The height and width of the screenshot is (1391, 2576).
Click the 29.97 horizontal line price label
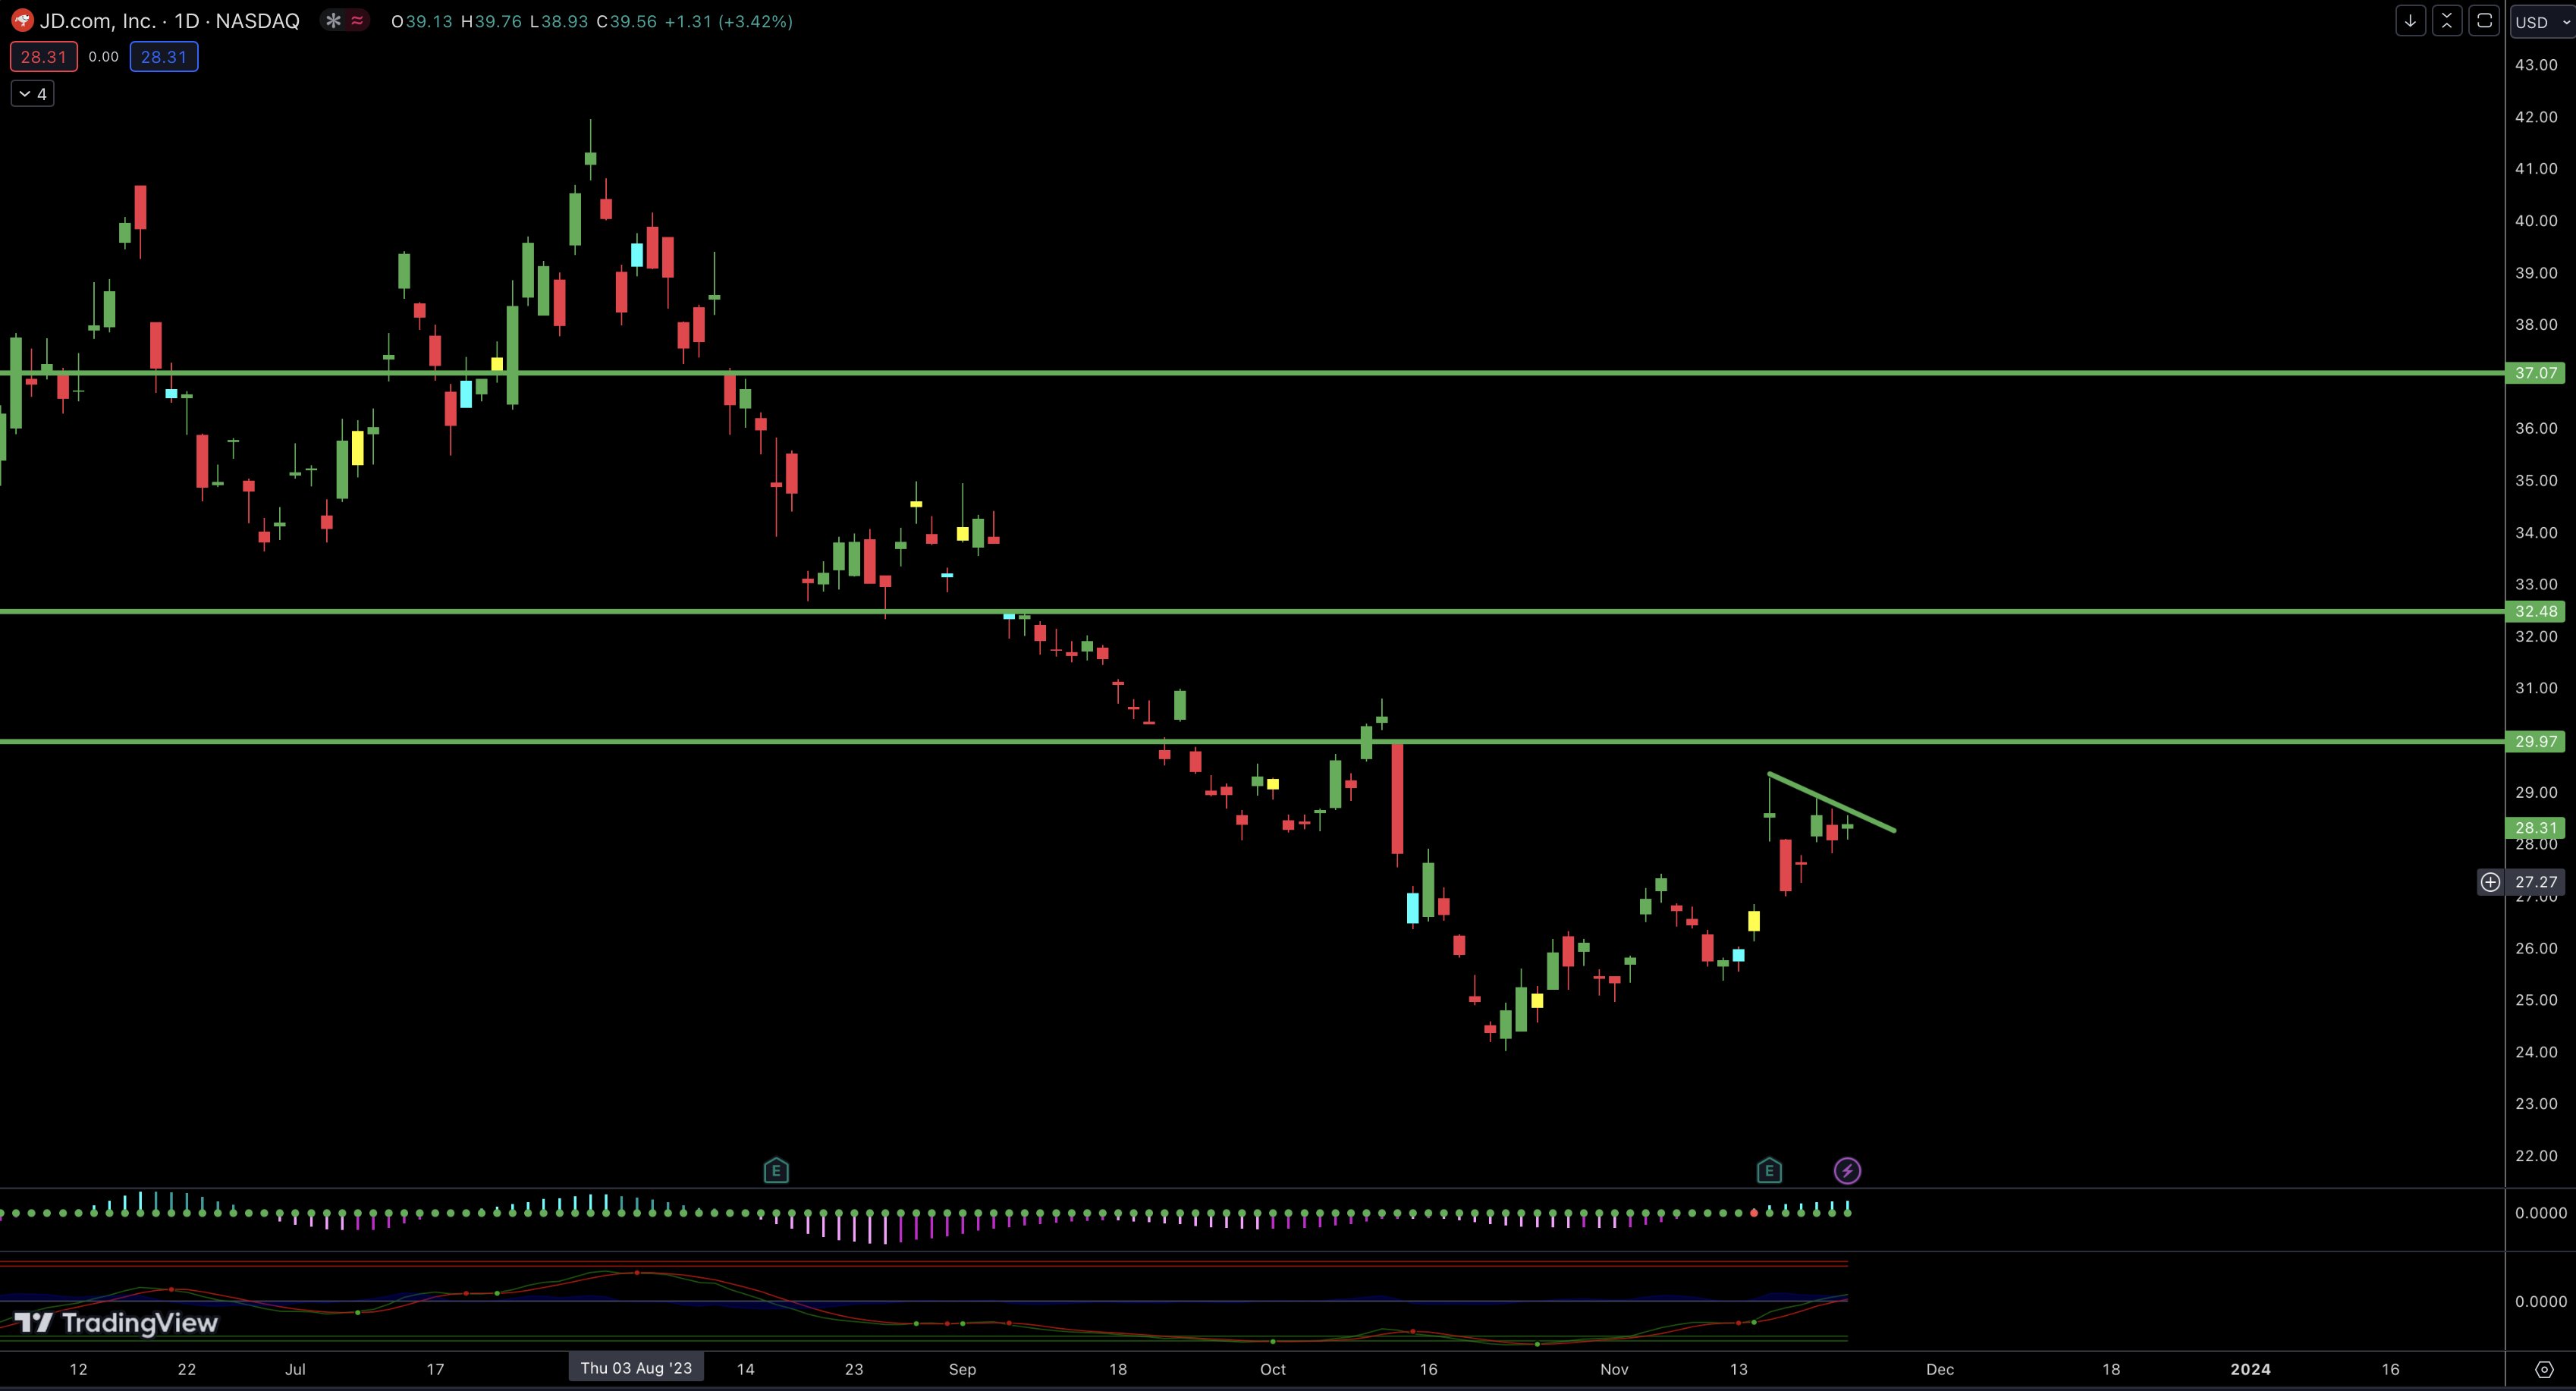tap(2535, 741)
